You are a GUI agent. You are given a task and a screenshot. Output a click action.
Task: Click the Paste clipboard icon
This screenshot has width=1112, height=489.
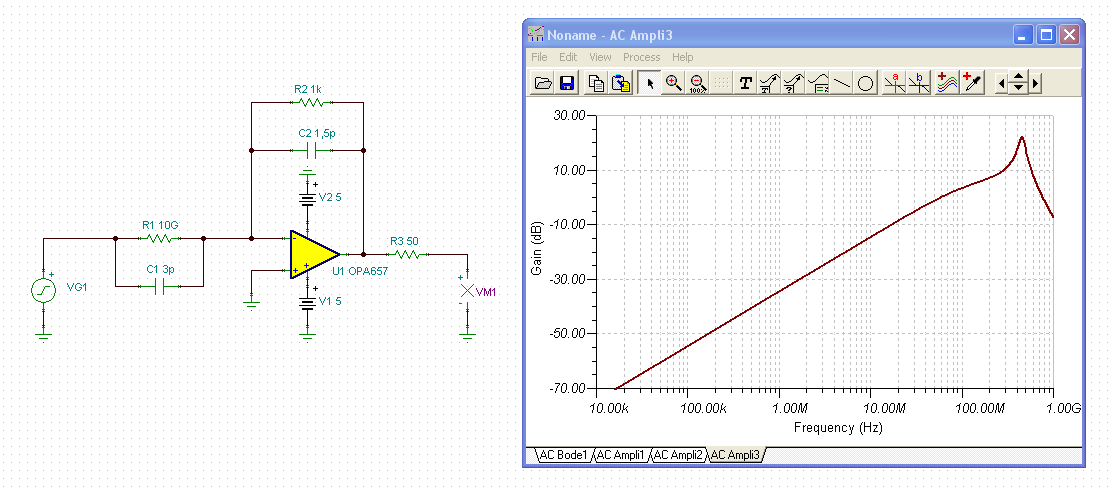tap(621, 83)
